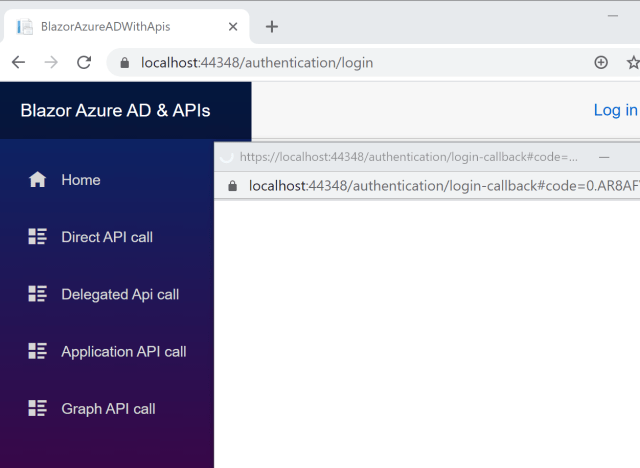Click the Log in link
640x468 pixels.
pos(615,110)
